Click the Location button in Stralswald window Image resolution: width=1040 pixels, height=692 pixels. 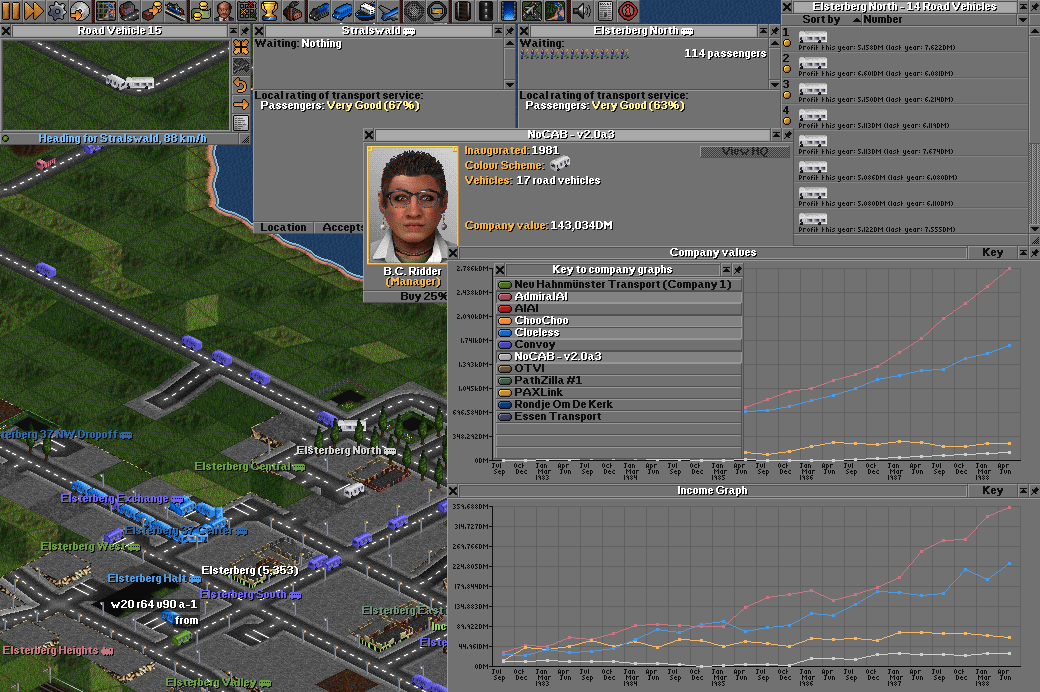click(283, 228)
